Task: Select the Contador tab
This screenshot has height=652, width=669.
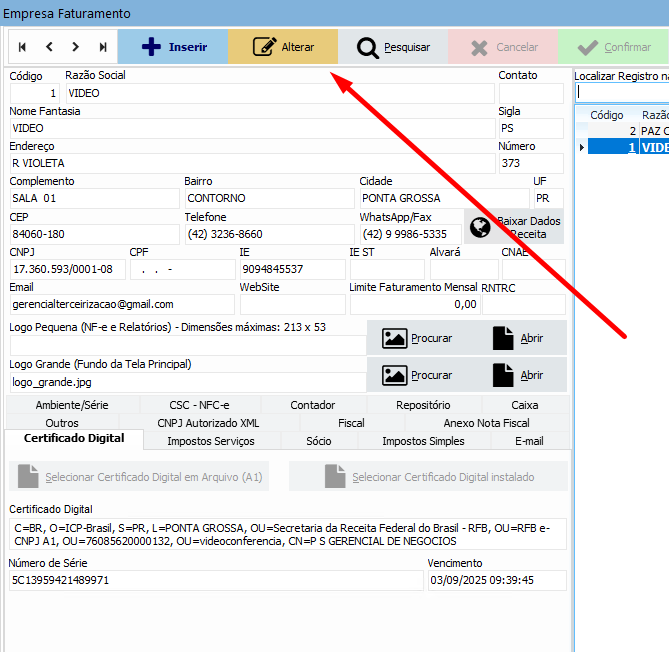Action: [313, 405]
